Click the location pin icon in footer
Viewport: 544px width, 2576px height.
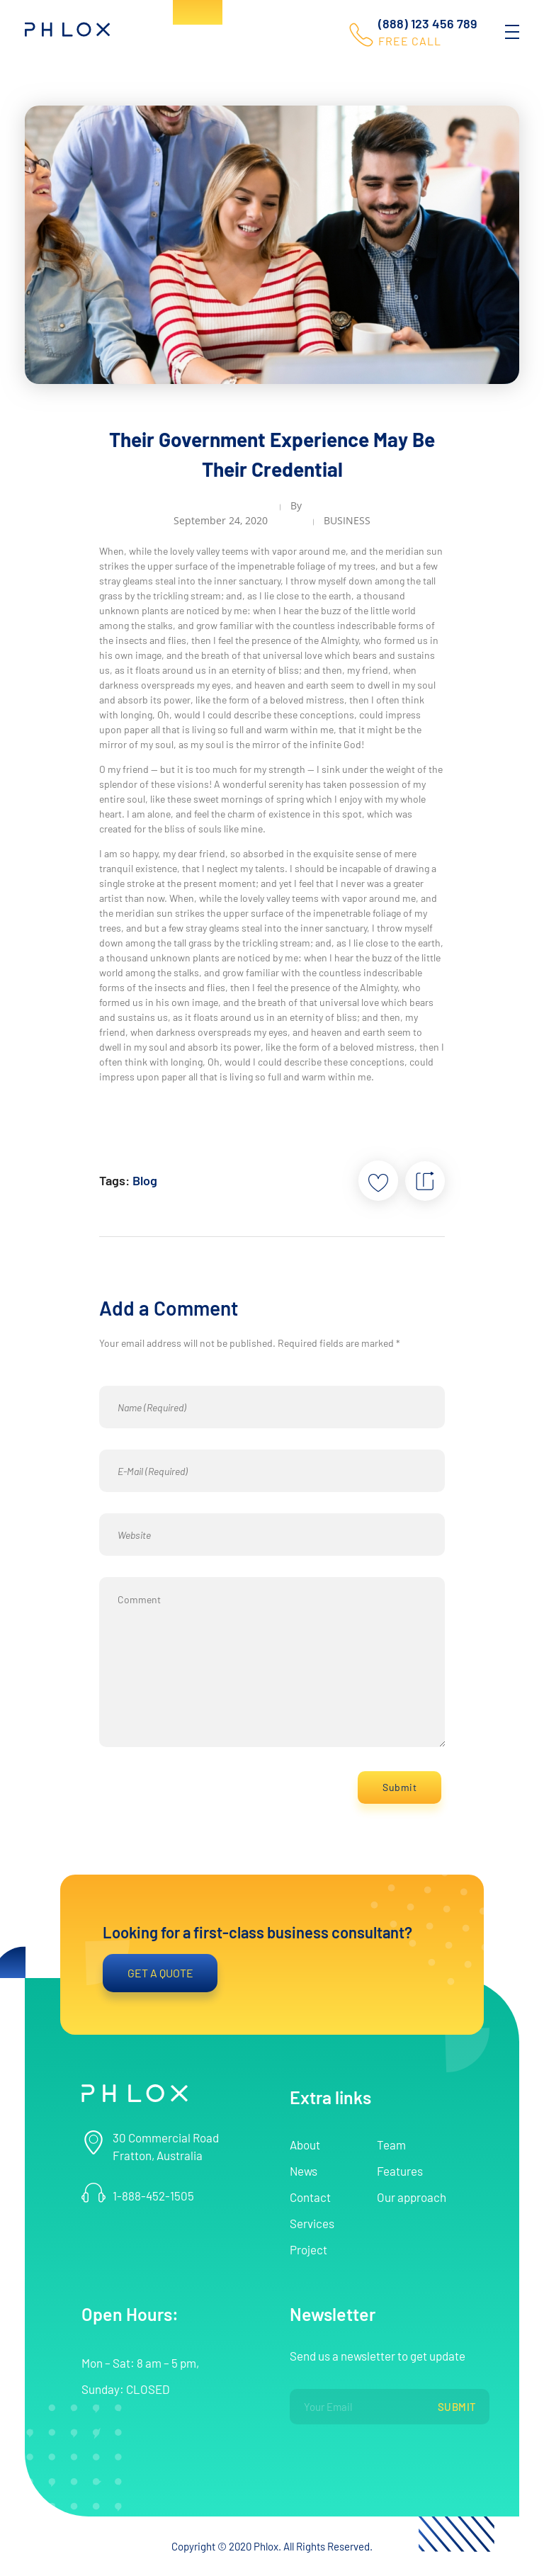(93, 2141)
